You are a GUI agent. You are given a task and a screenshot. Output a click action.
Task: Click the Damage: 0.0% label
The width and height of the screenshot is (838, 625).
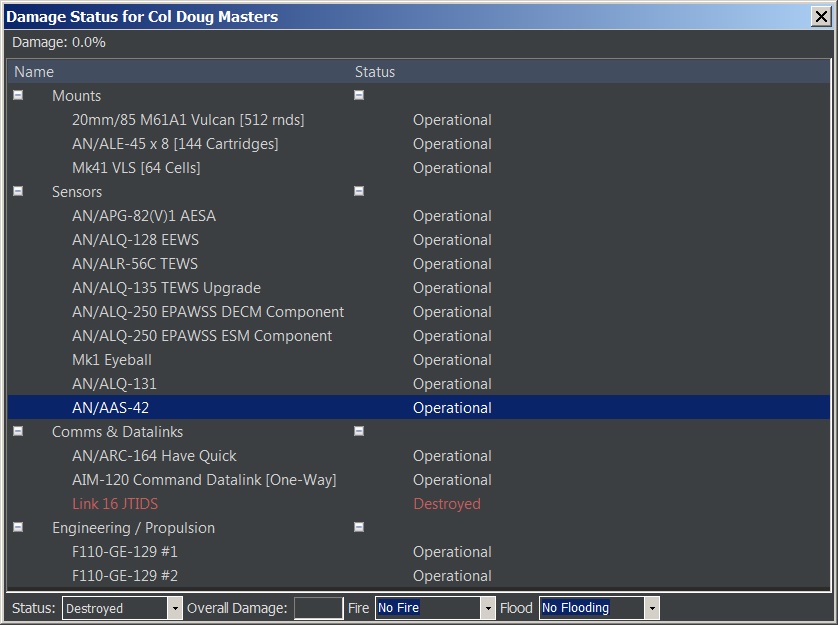coord(59,42)
